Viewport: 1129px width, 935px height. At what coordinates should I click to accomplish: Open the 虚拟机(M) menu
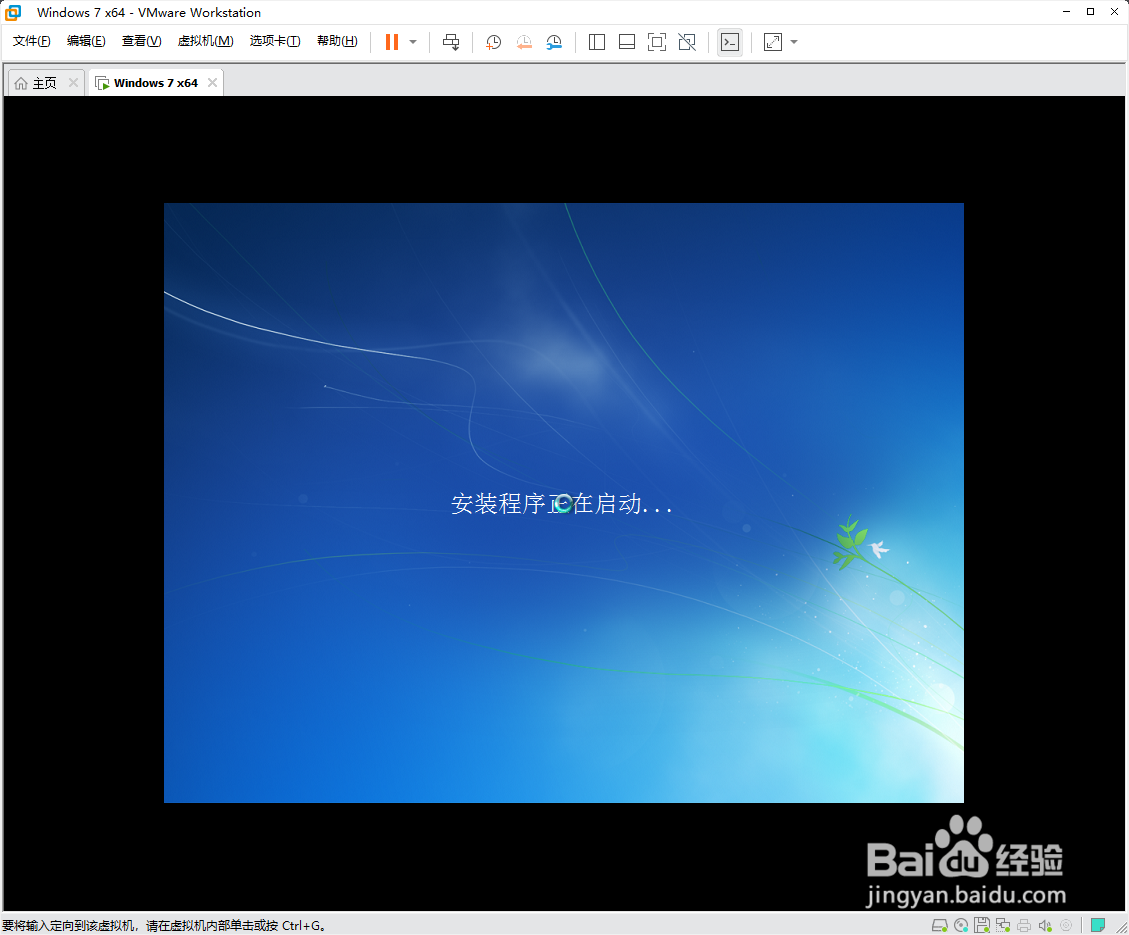pyautogui.click(x=205, y=41)
